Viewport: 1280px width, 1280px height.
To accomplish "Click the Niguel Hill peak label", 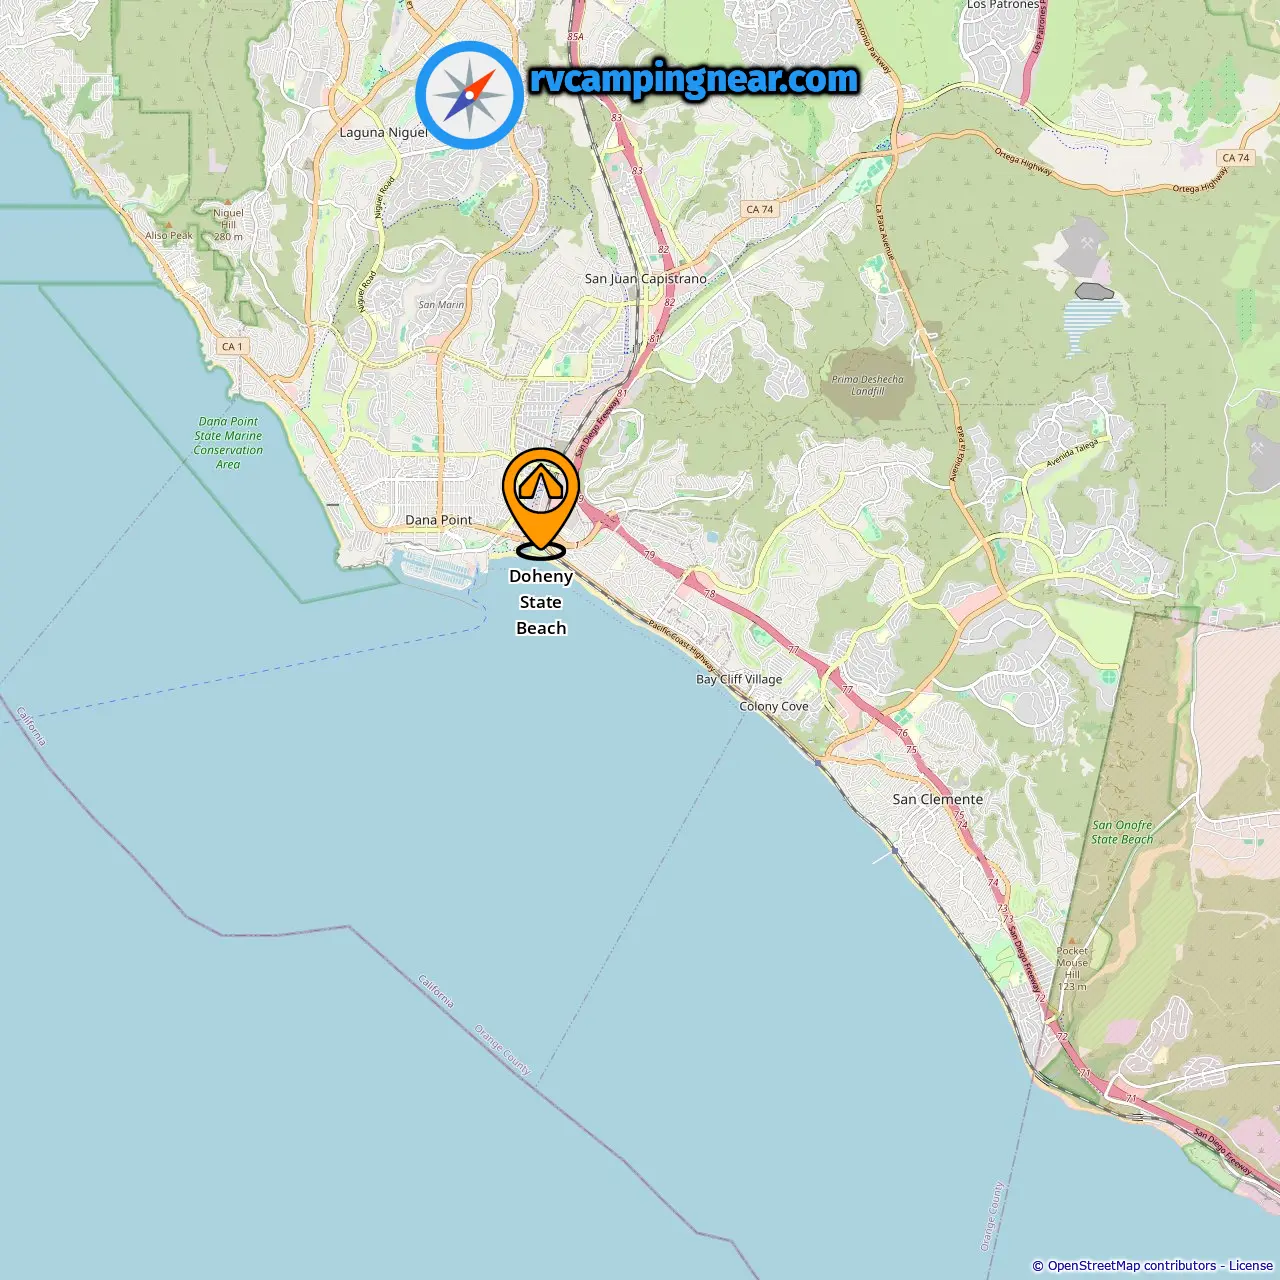I will (x=228, y=224).
